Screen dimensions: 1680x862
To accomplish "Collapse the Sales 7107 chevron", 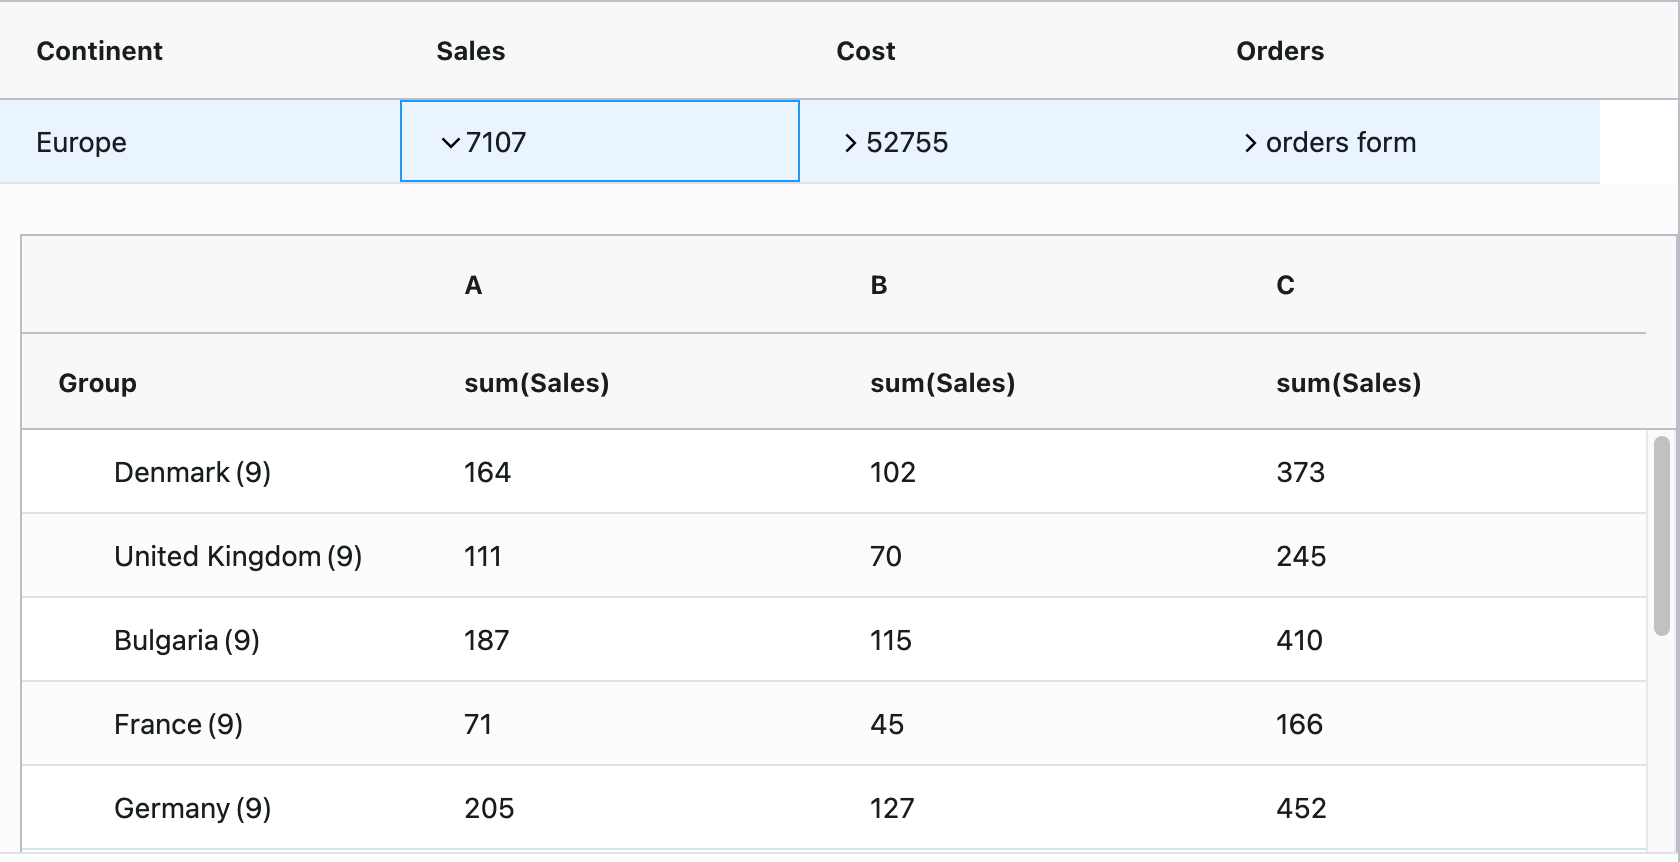I will (x=450, y=143).
